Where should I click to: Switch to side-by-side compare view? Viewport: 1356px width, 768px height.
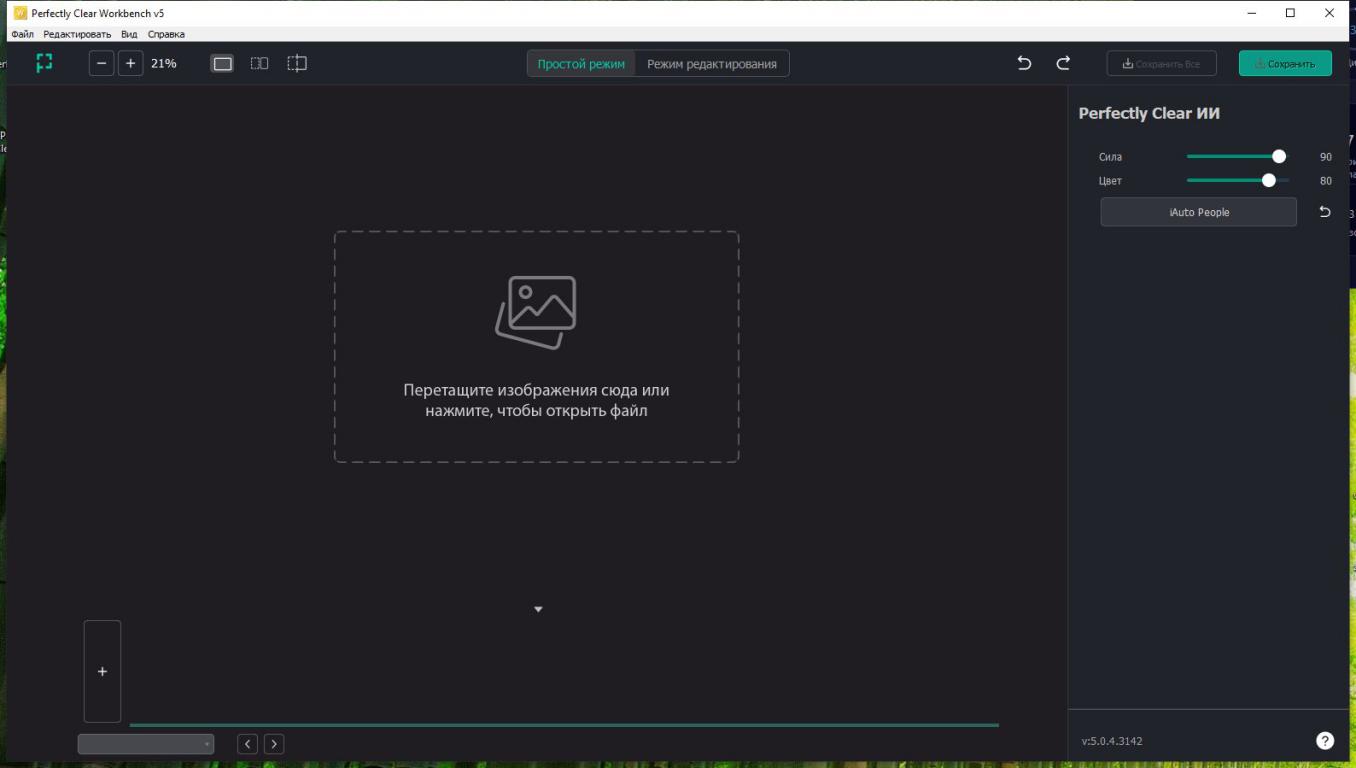pyautogui.click(x=259, y=63)
